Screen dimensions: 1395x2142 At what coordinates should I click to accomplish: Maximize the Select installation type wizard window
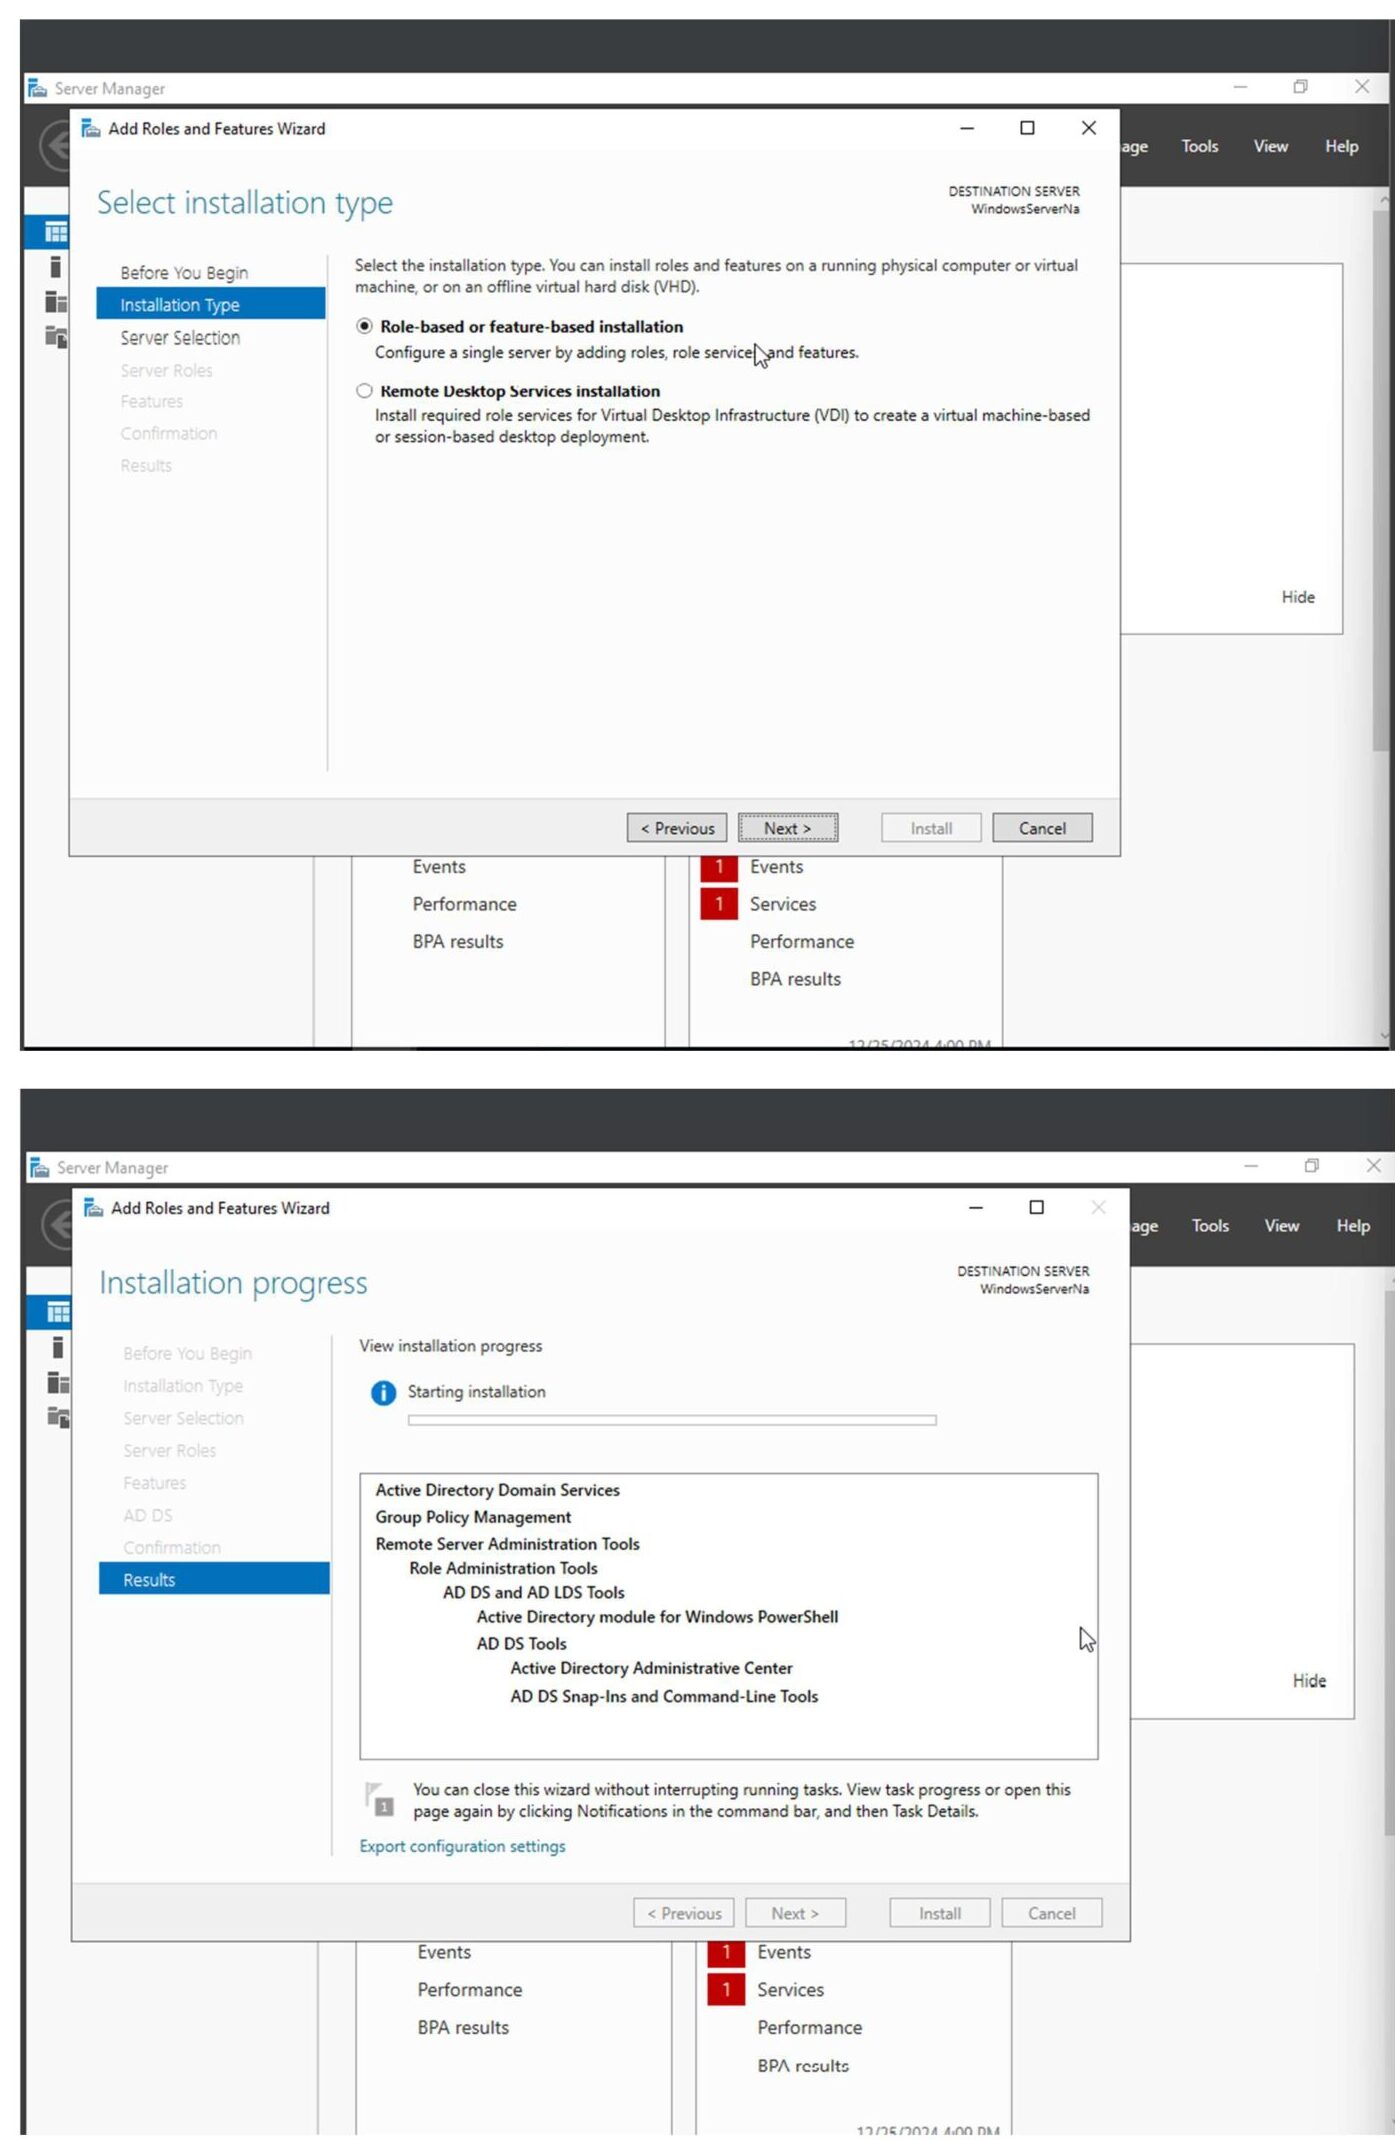(x=1027, y=128)
